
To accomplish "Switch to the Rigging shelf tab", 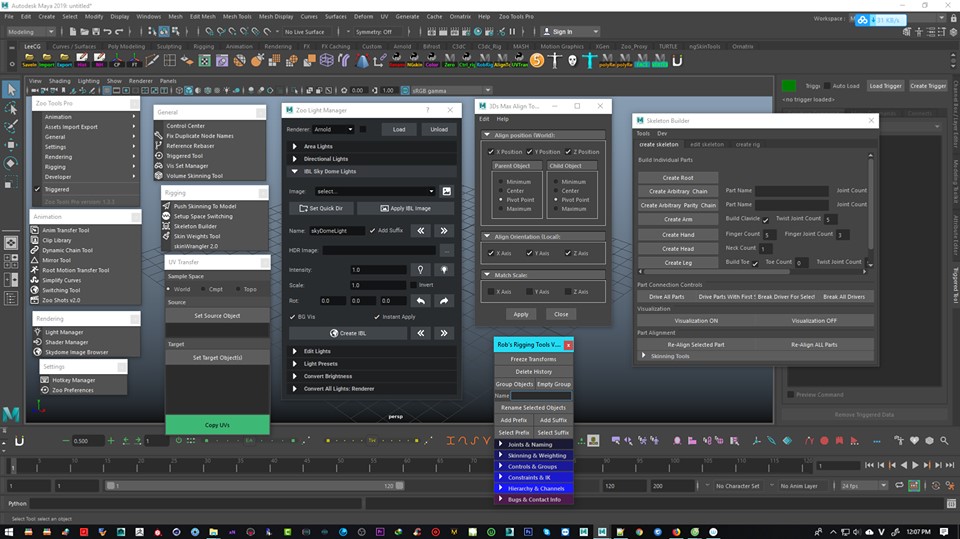I will [x=203, y=47].
